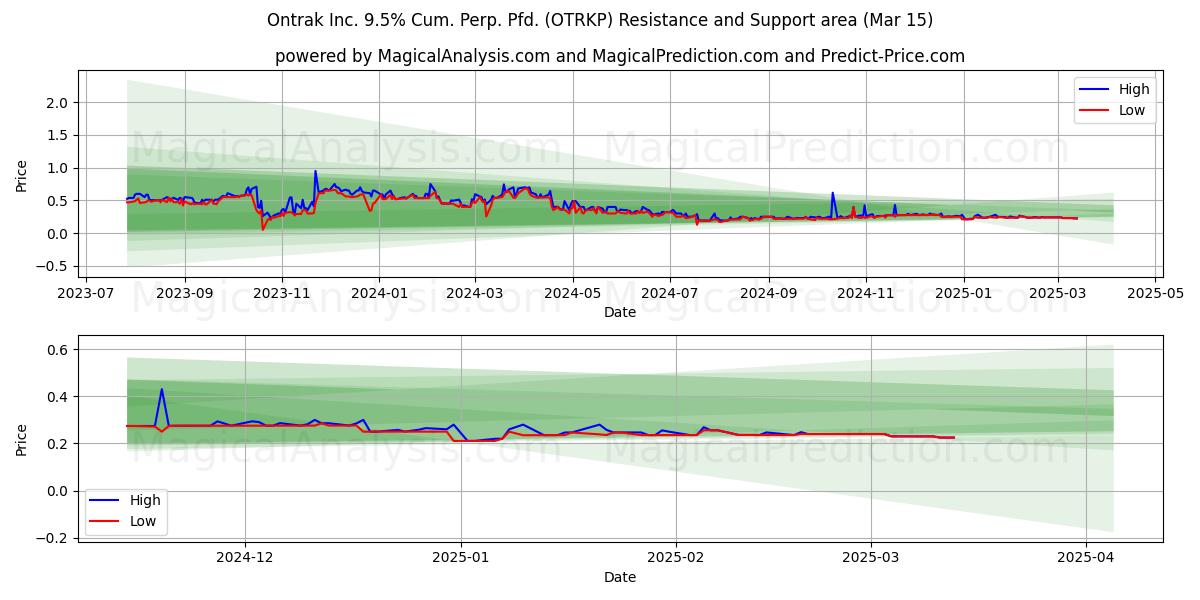This screenshot has height=600, width=1200.
Task: Click the 2025-02 tick on bottom chart
Action: point(676,559)
